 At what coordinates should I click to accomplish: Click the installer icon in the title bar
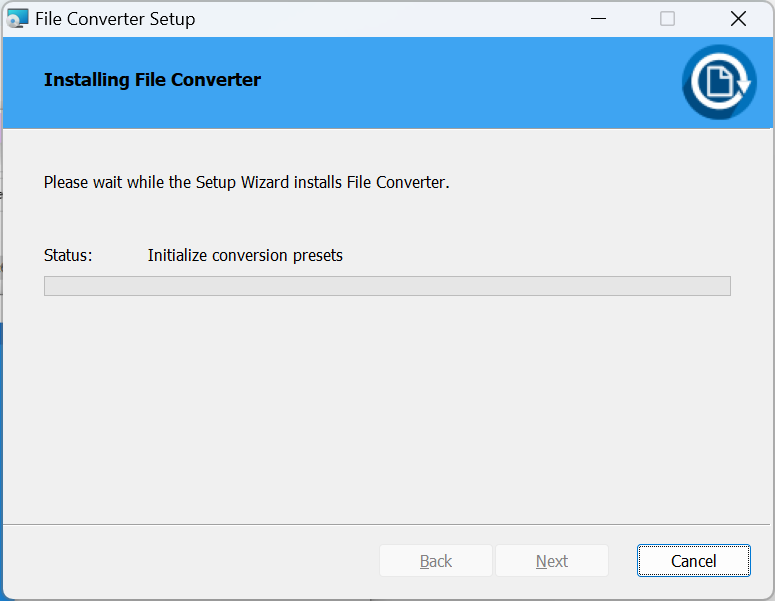click(18, 19)
